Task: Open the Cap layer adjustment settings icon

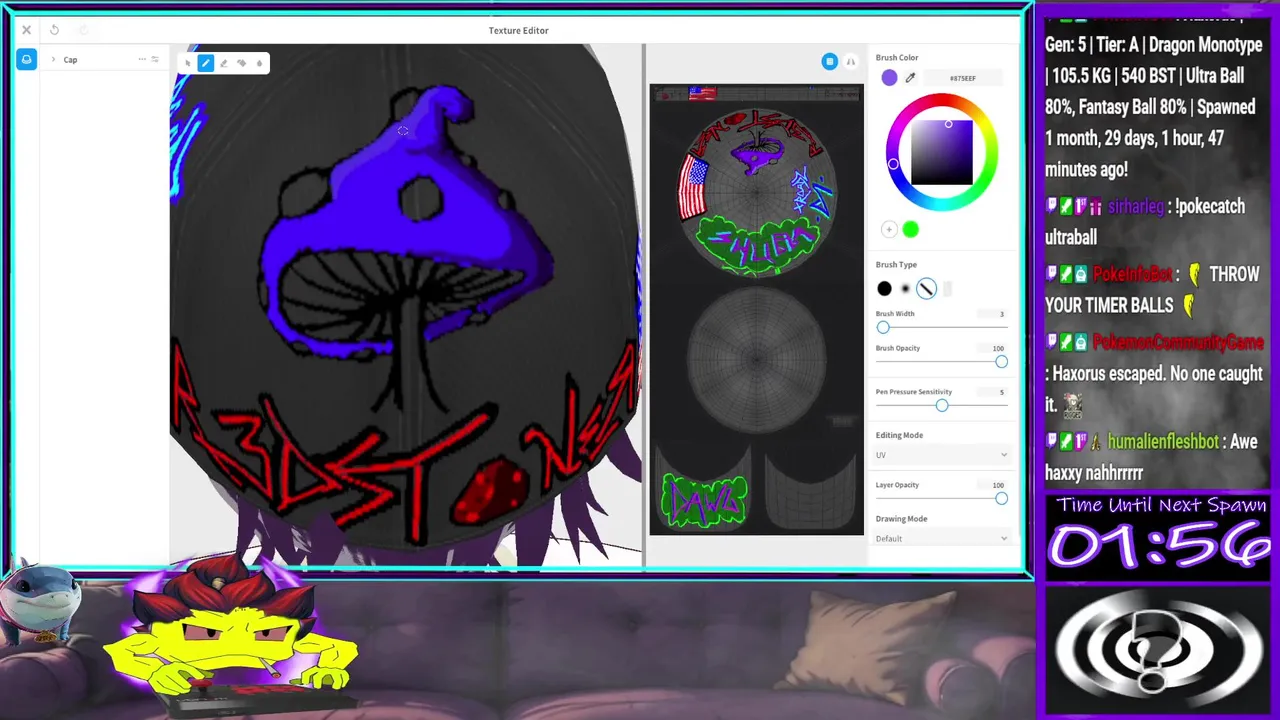Action: [x=154, y=60]
